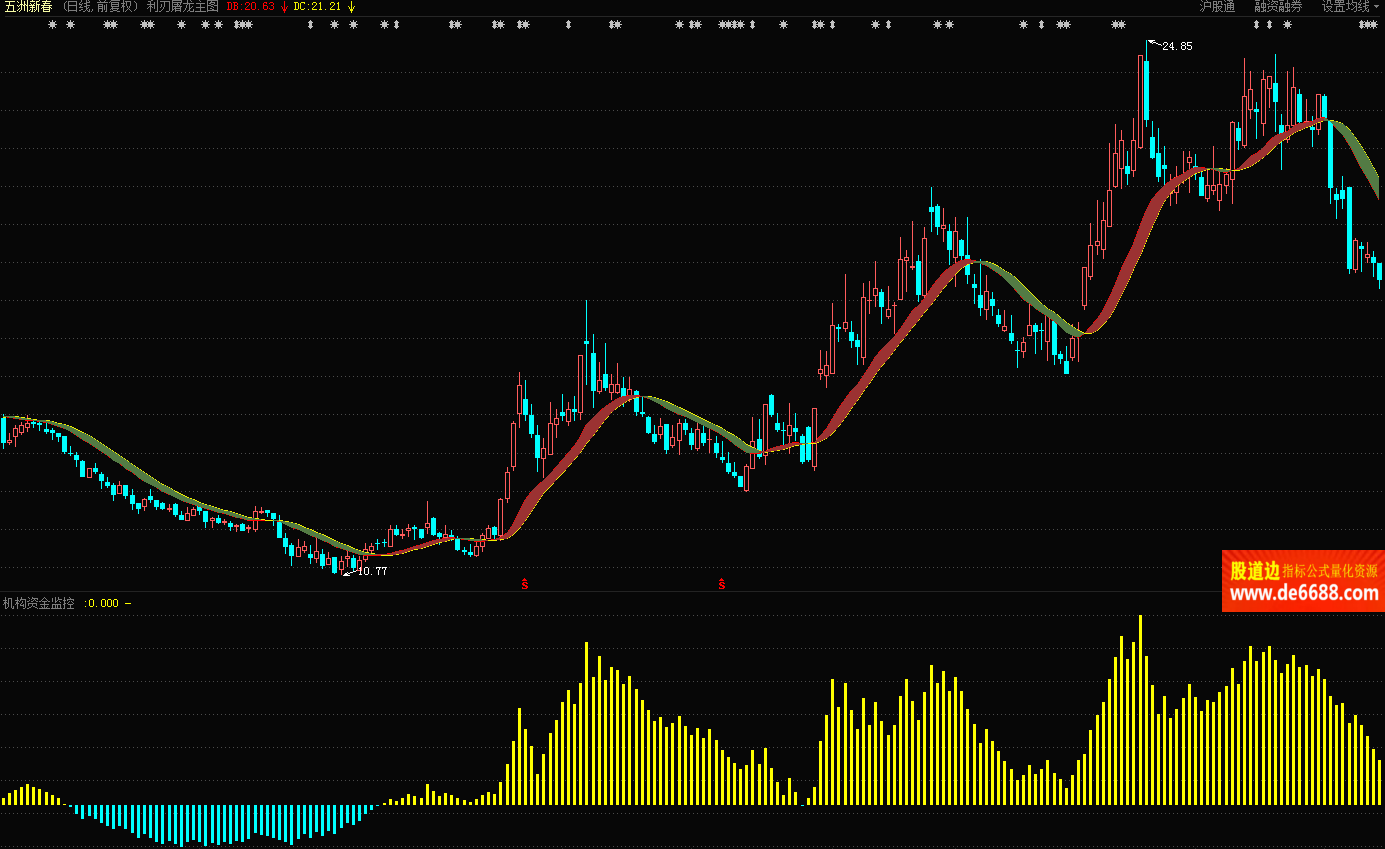Click the last star info marker at top right

(1287, 25)
